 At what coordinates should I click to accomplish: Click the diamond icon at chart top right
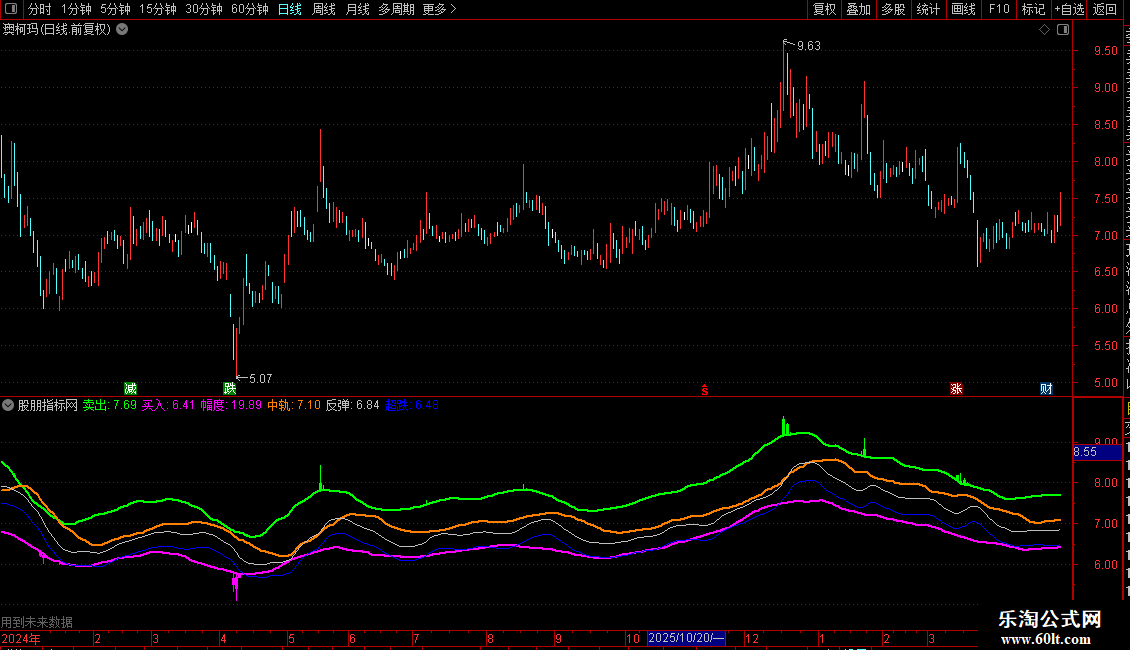1044,30
